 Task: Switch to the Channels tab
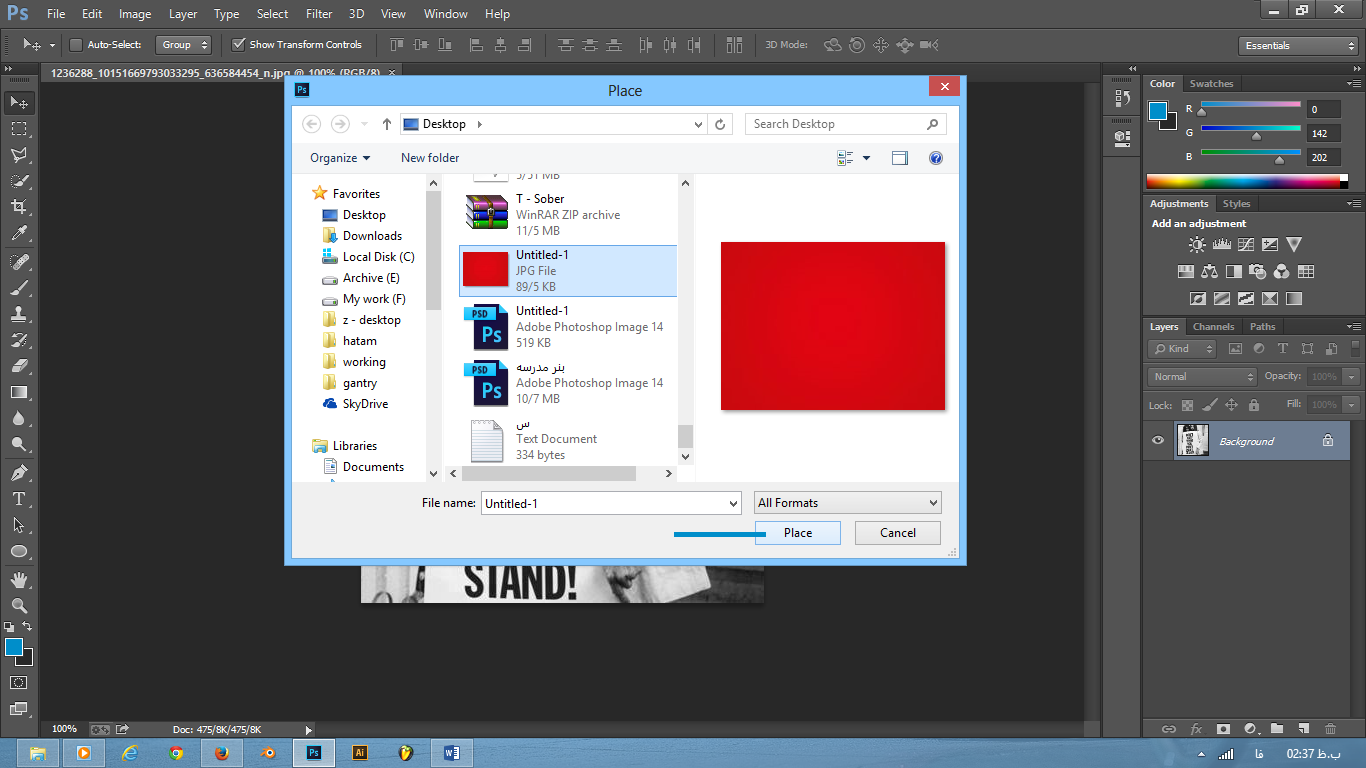(1213, 327)
